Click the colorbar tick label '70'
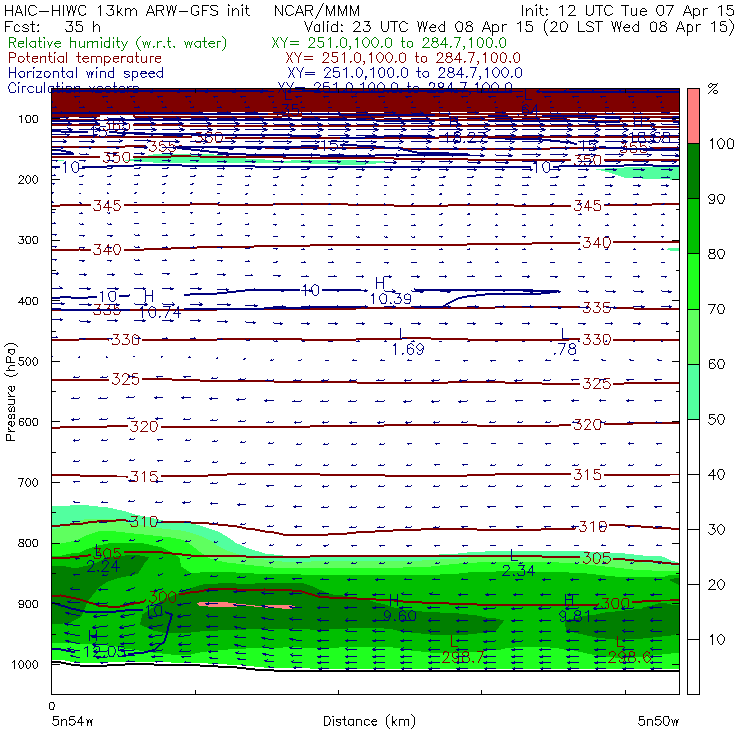 [716, 309]
